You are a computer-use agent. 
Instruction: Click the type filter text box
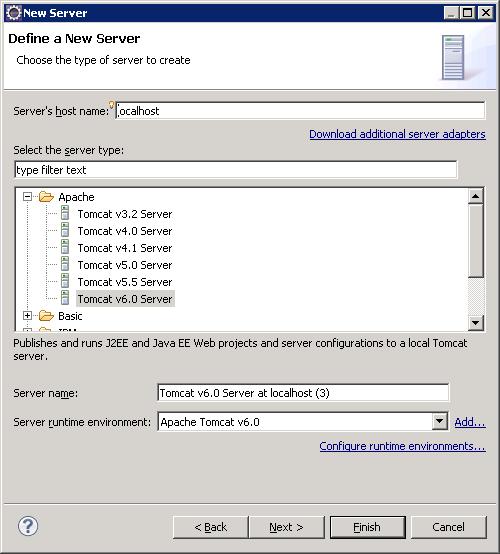[x=236, y=170]
